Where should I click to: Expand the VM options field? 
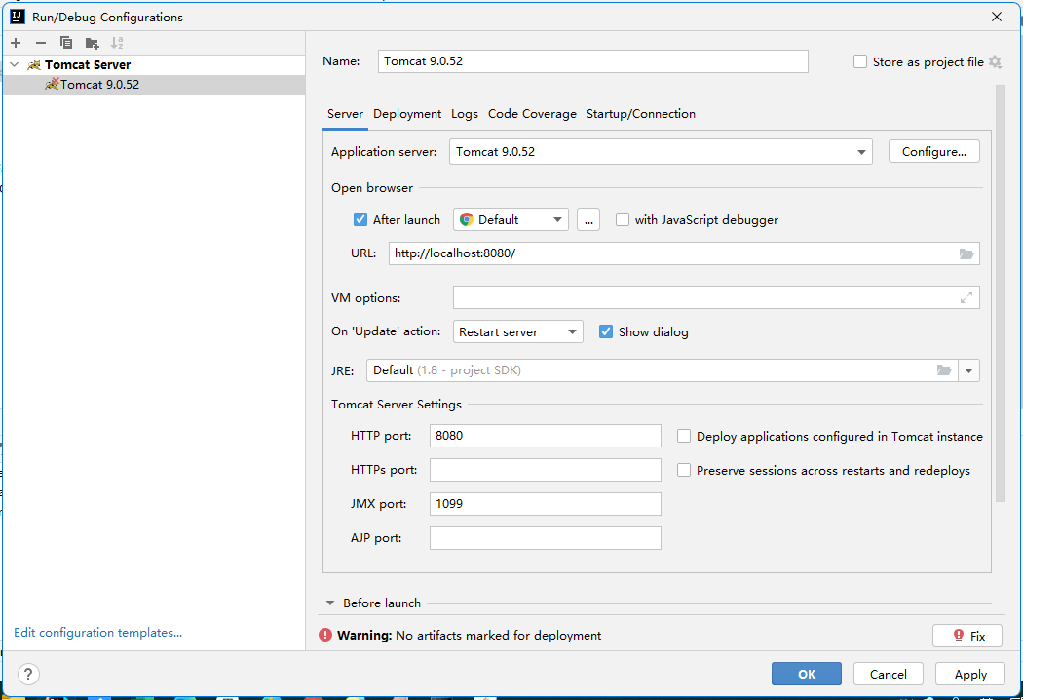click(x=966, y=297)
